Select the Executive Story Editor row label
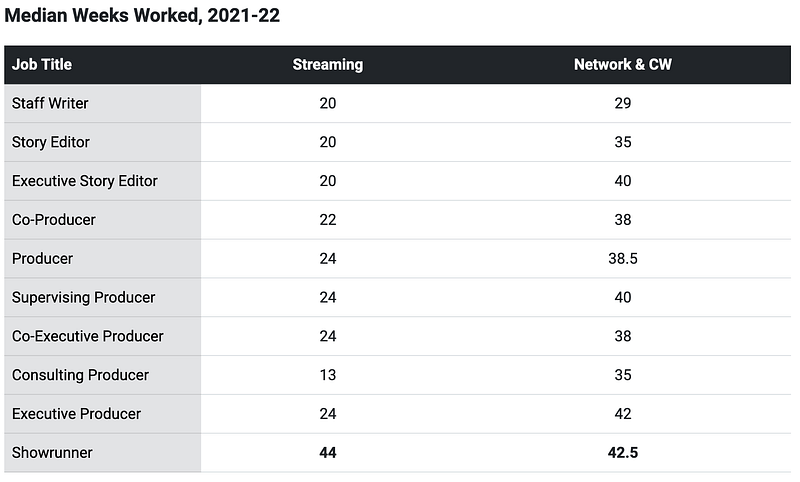This screenshot has height=482, width=800. 85,181
